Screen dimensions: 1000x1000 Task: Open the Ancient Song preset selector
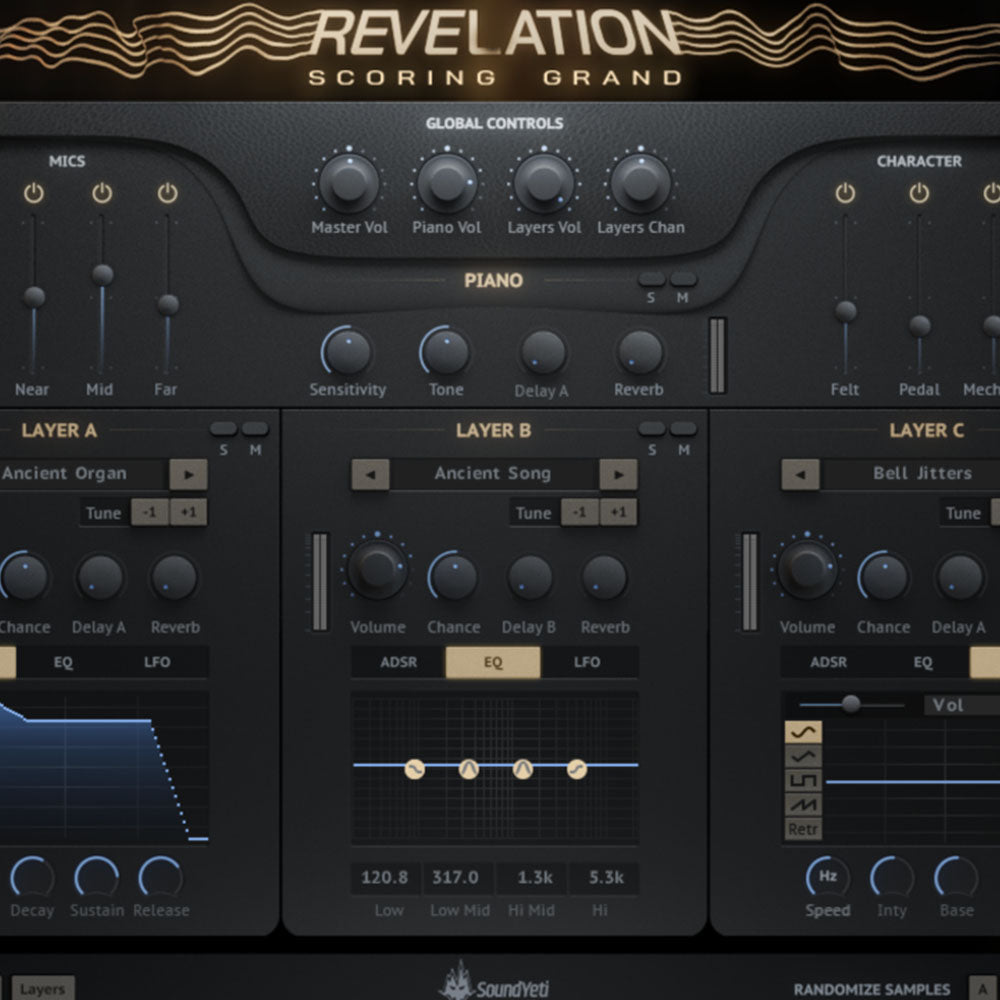coord(493,474)
